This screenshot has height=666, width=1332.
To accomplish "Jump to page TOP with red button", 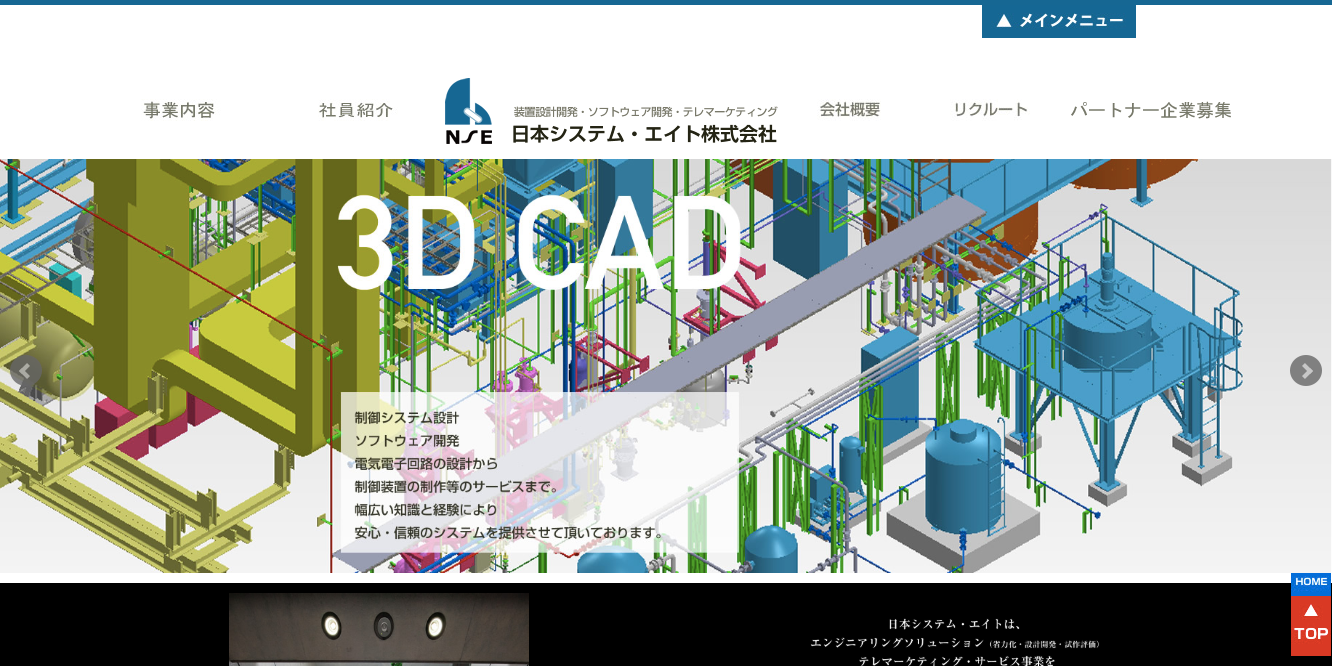I will 1311,625.
